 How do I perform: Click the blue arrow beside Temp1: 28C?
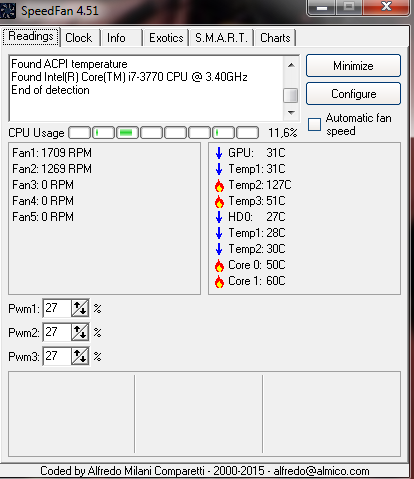point(219,233)
